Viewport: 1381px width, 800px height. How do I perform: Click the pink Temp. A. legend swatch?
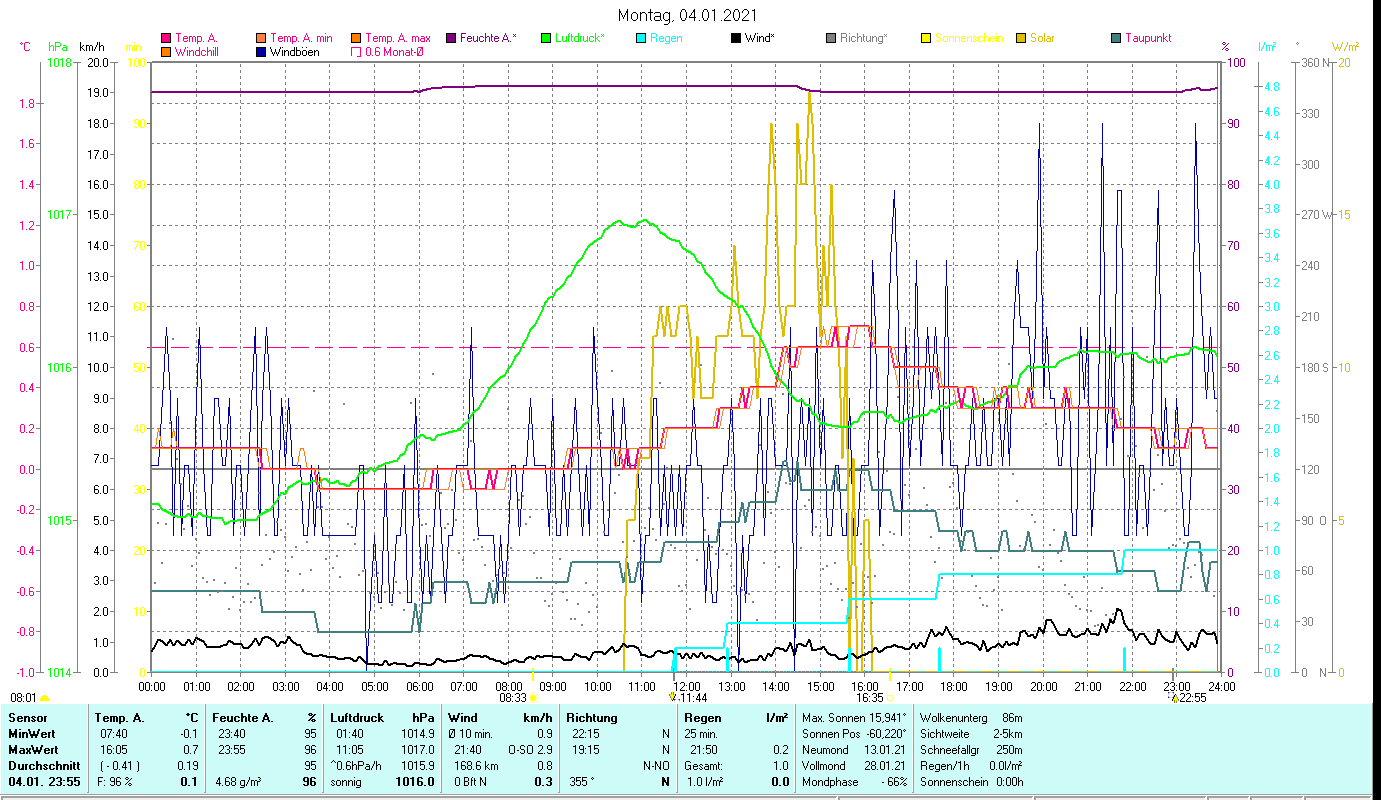coord(166,38)
